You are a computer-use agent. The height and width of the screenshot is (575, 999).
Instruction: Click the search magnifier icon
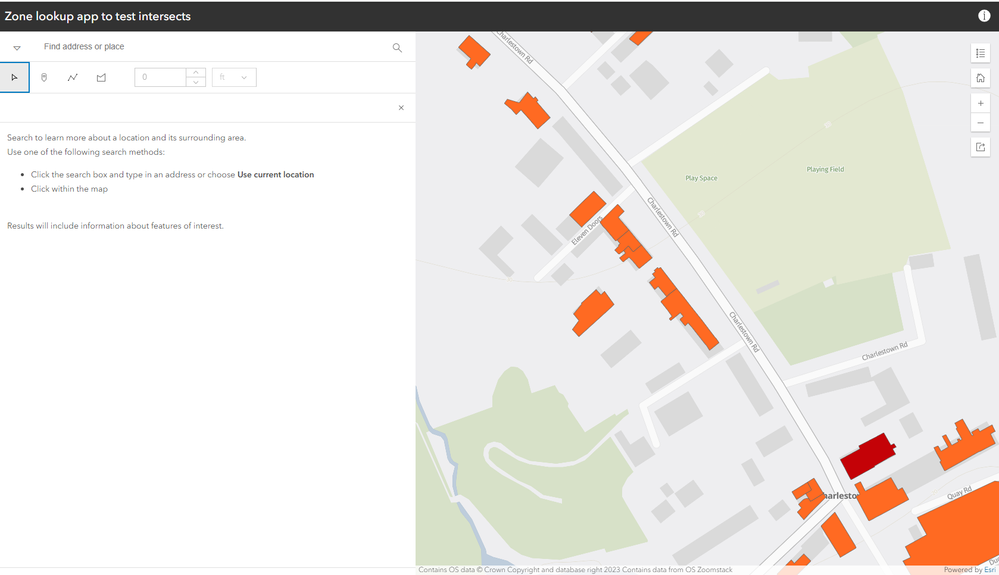tap(397, 47)
